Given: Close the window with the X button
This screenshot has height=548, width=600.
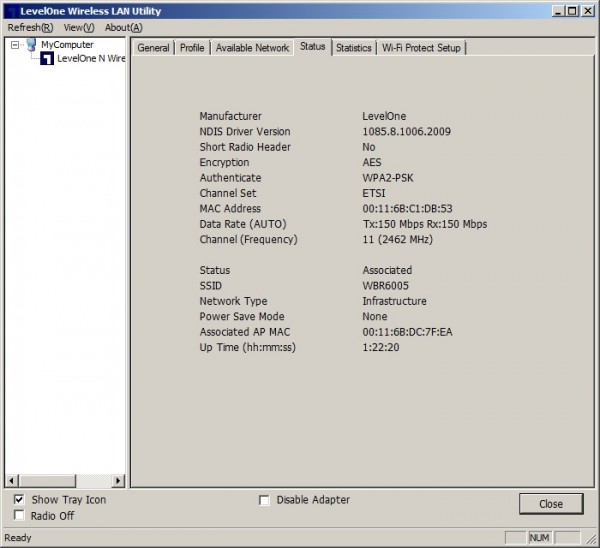Looking at the screenshot, I should tap(588, 11).
